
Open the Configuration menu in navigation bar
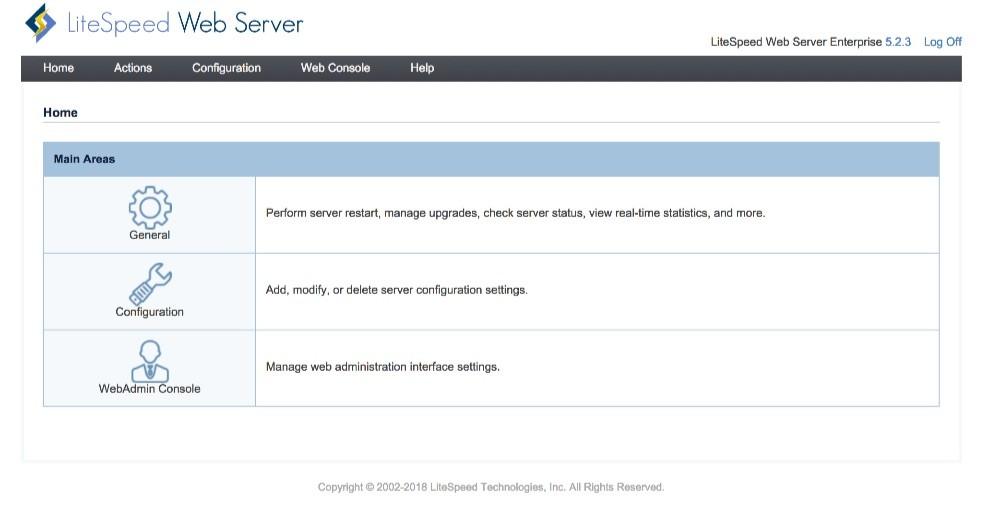pos(226,68)
